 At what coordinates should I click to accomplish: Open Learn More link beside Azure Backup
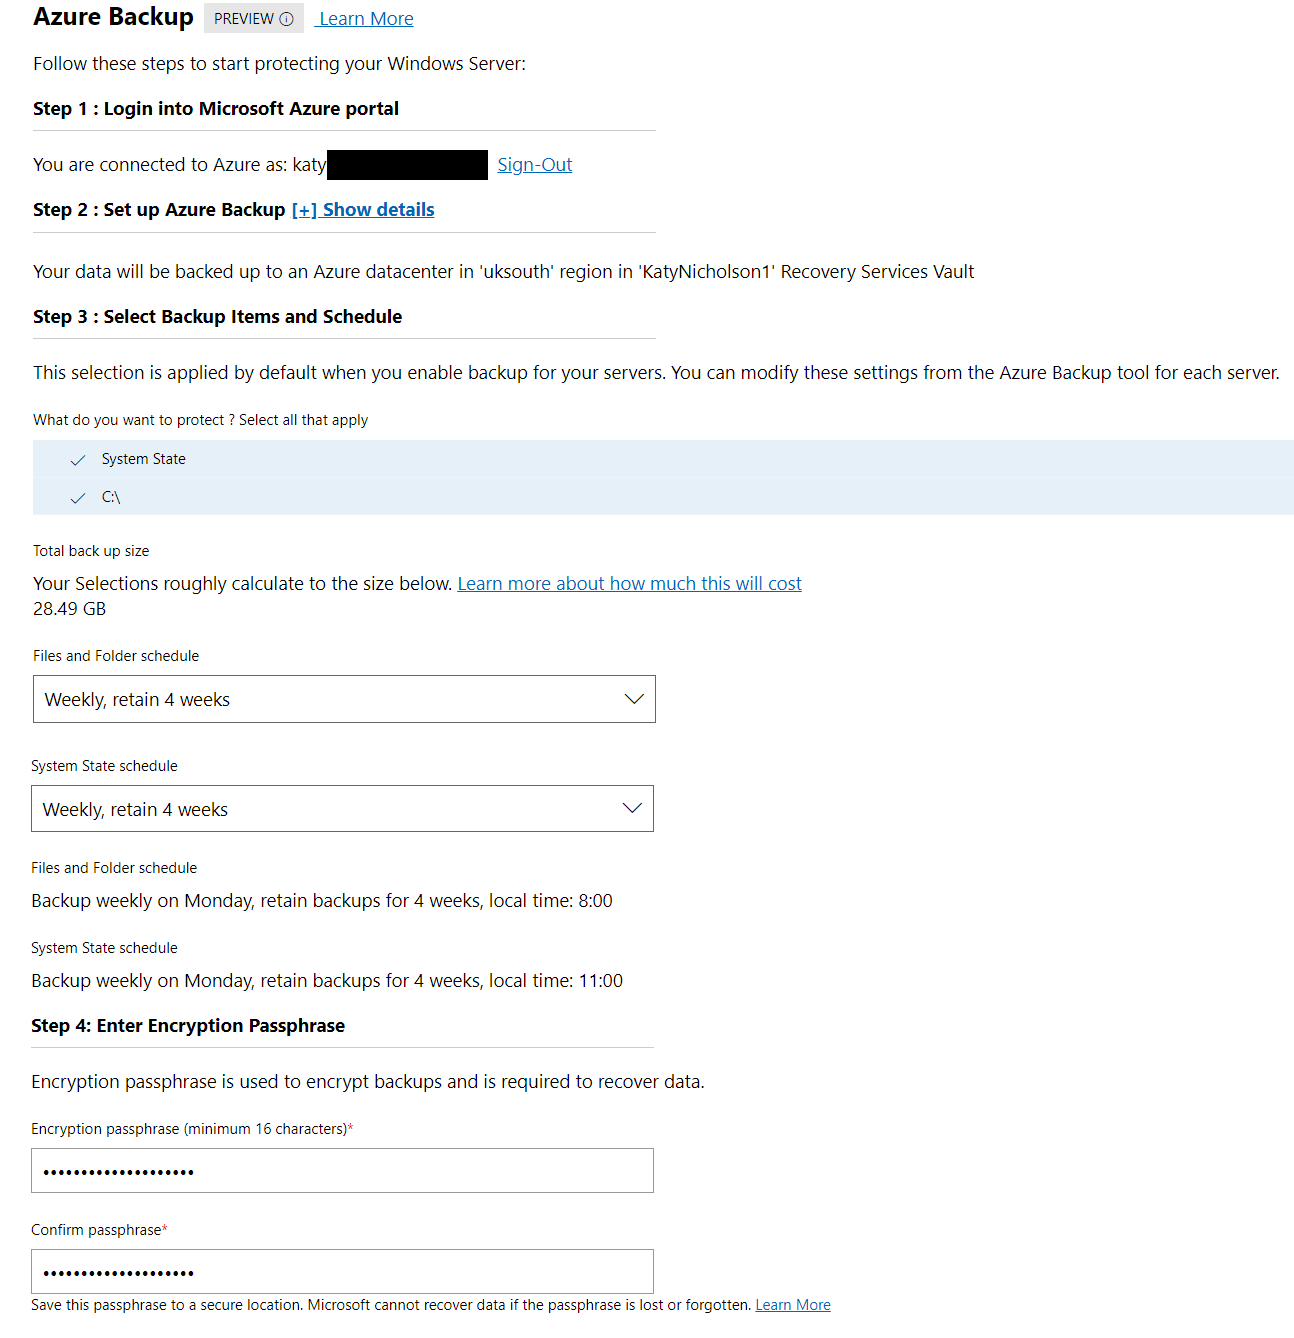[366, 19]
